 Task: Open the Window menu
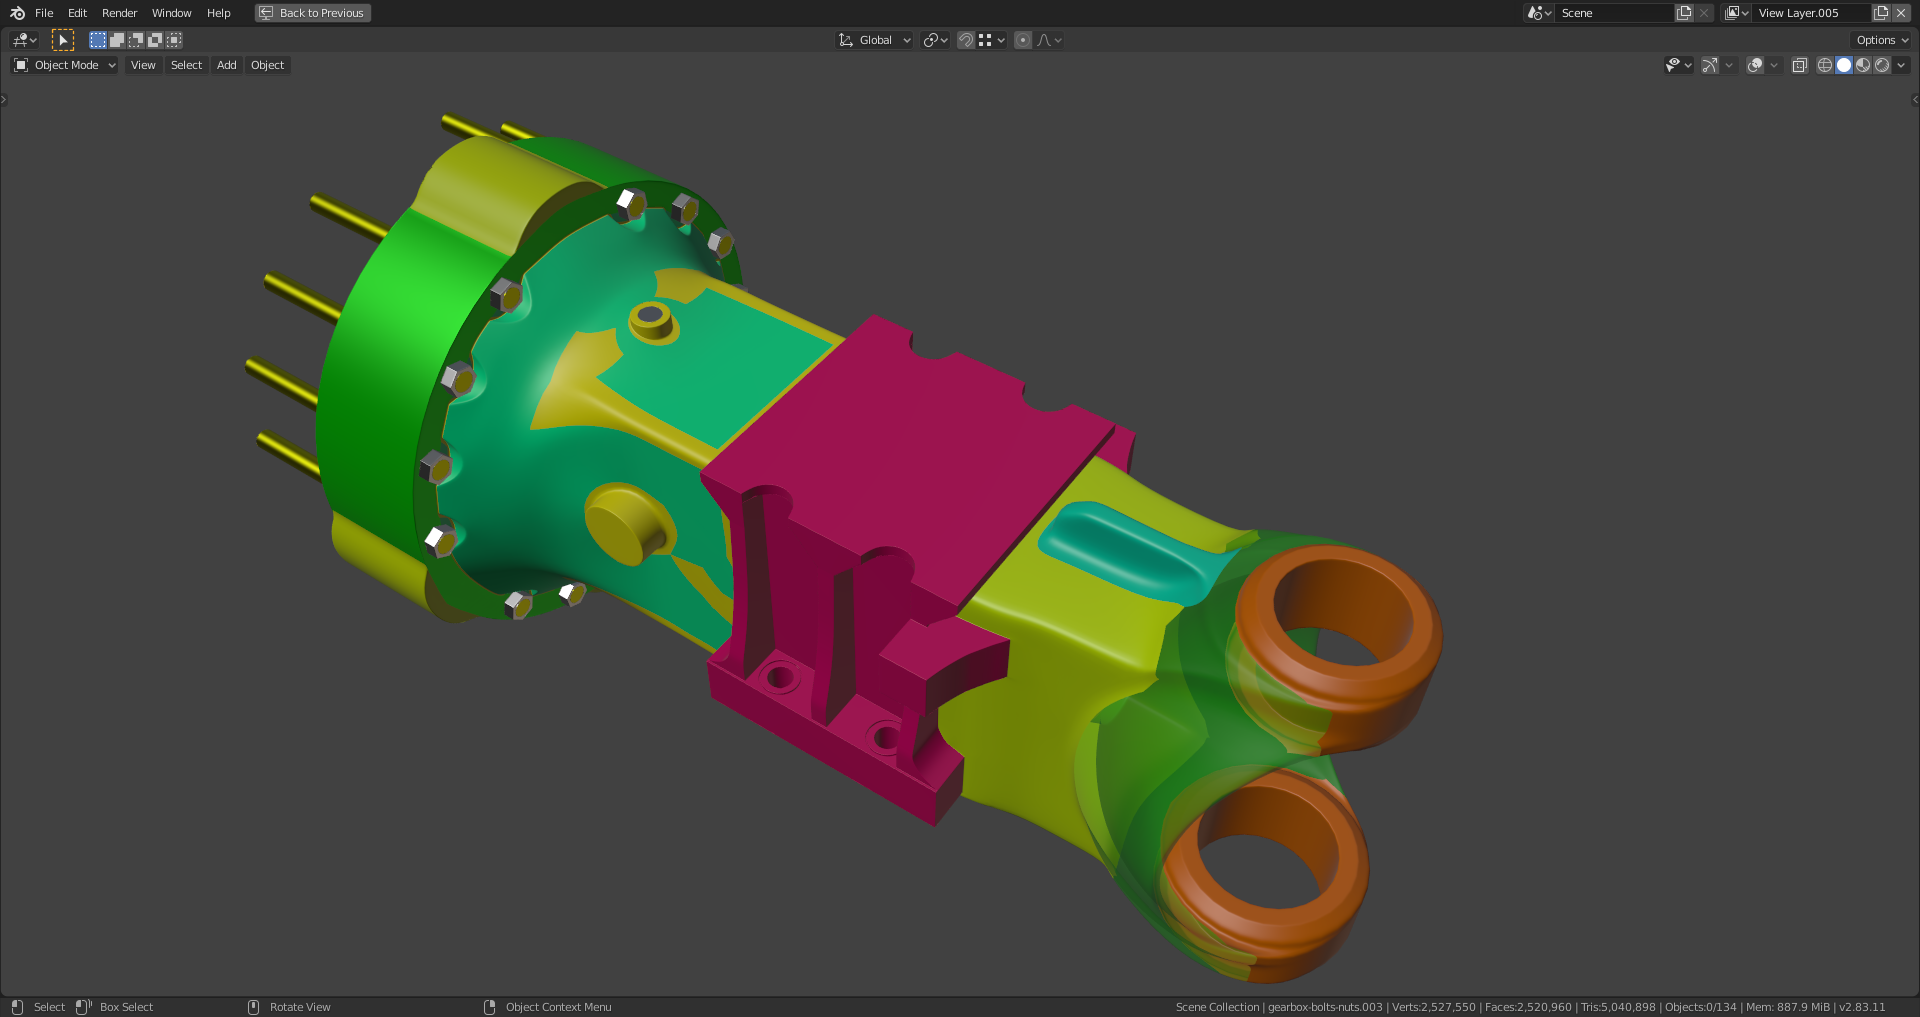click(171, 13)
